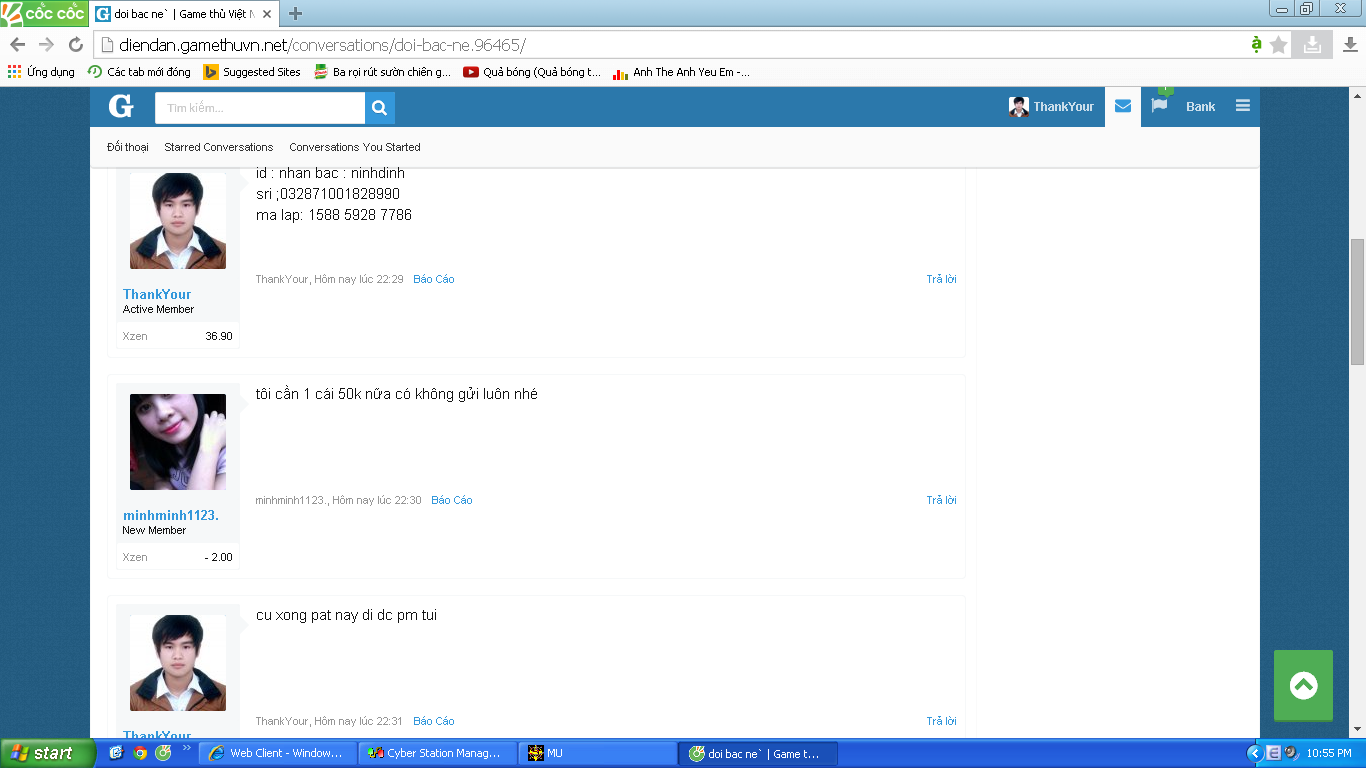Reload the current page

75,45
